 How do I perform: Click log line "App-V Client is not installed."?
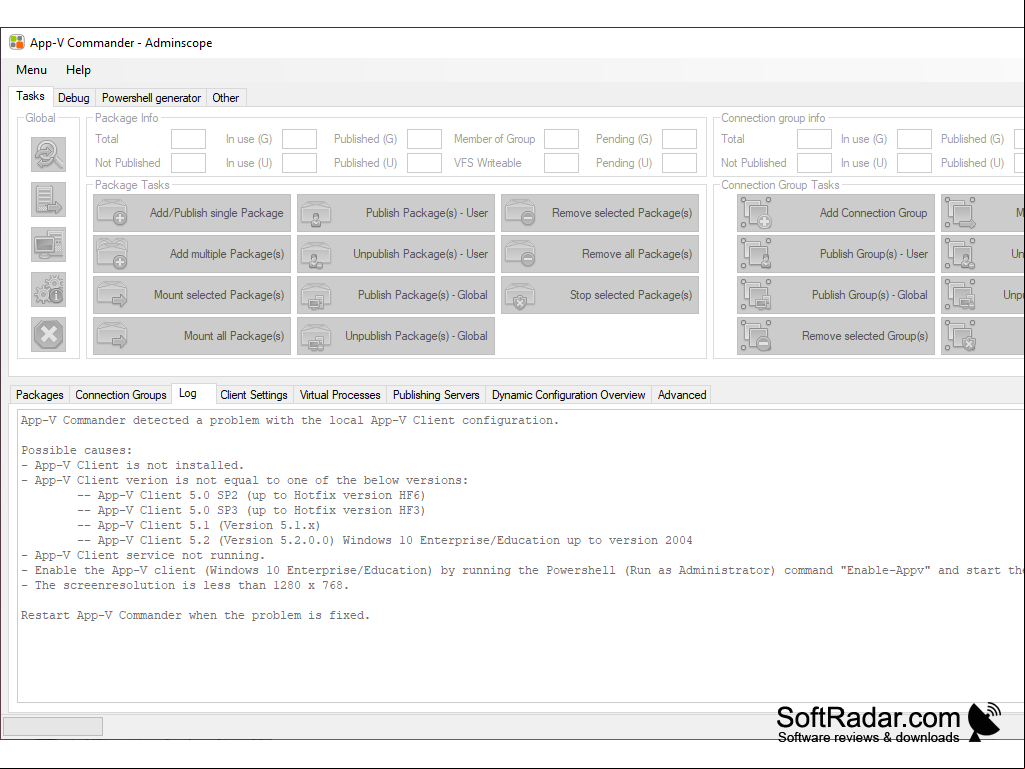(132, 466)
